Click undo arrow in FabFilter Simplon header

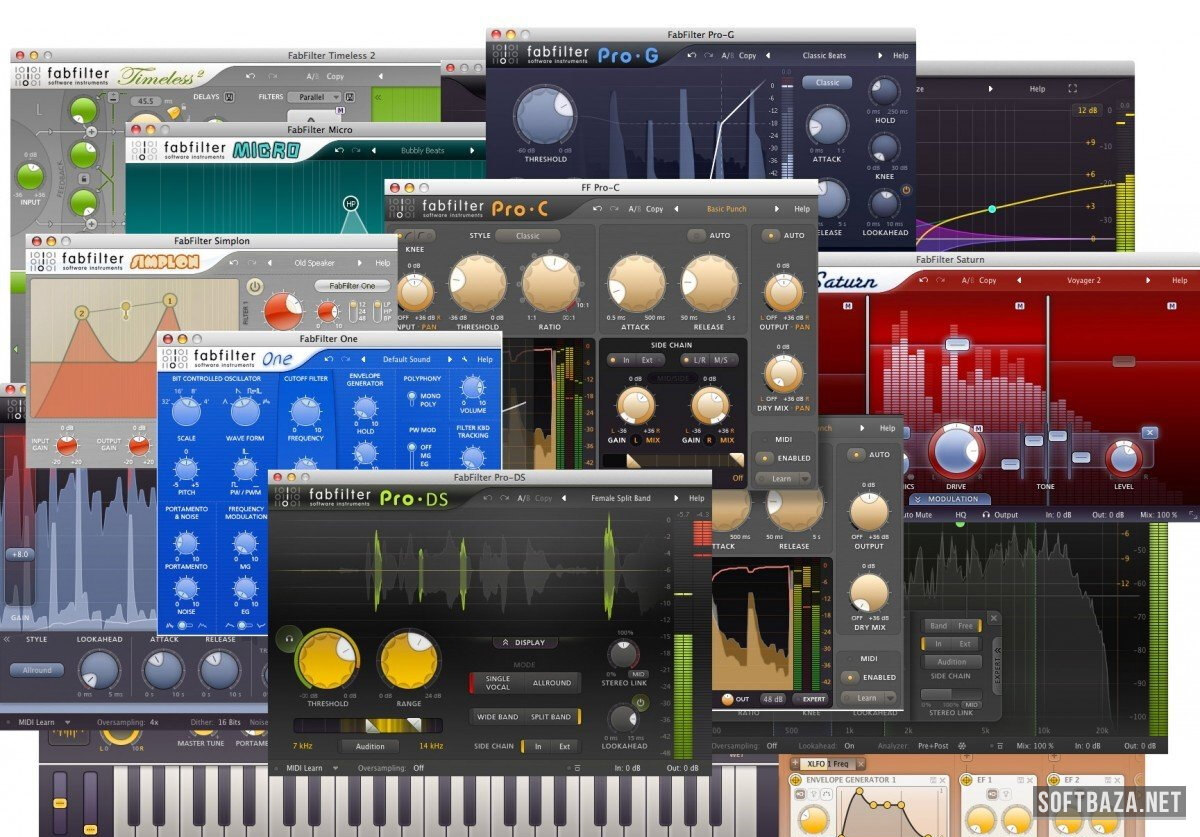pyautogui.click(x=232, y=263)
